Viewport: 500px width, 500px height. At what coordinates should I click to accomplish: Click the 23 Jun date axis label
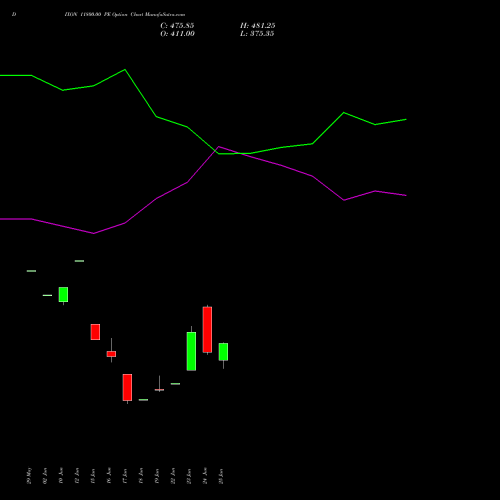coord(189,476)
